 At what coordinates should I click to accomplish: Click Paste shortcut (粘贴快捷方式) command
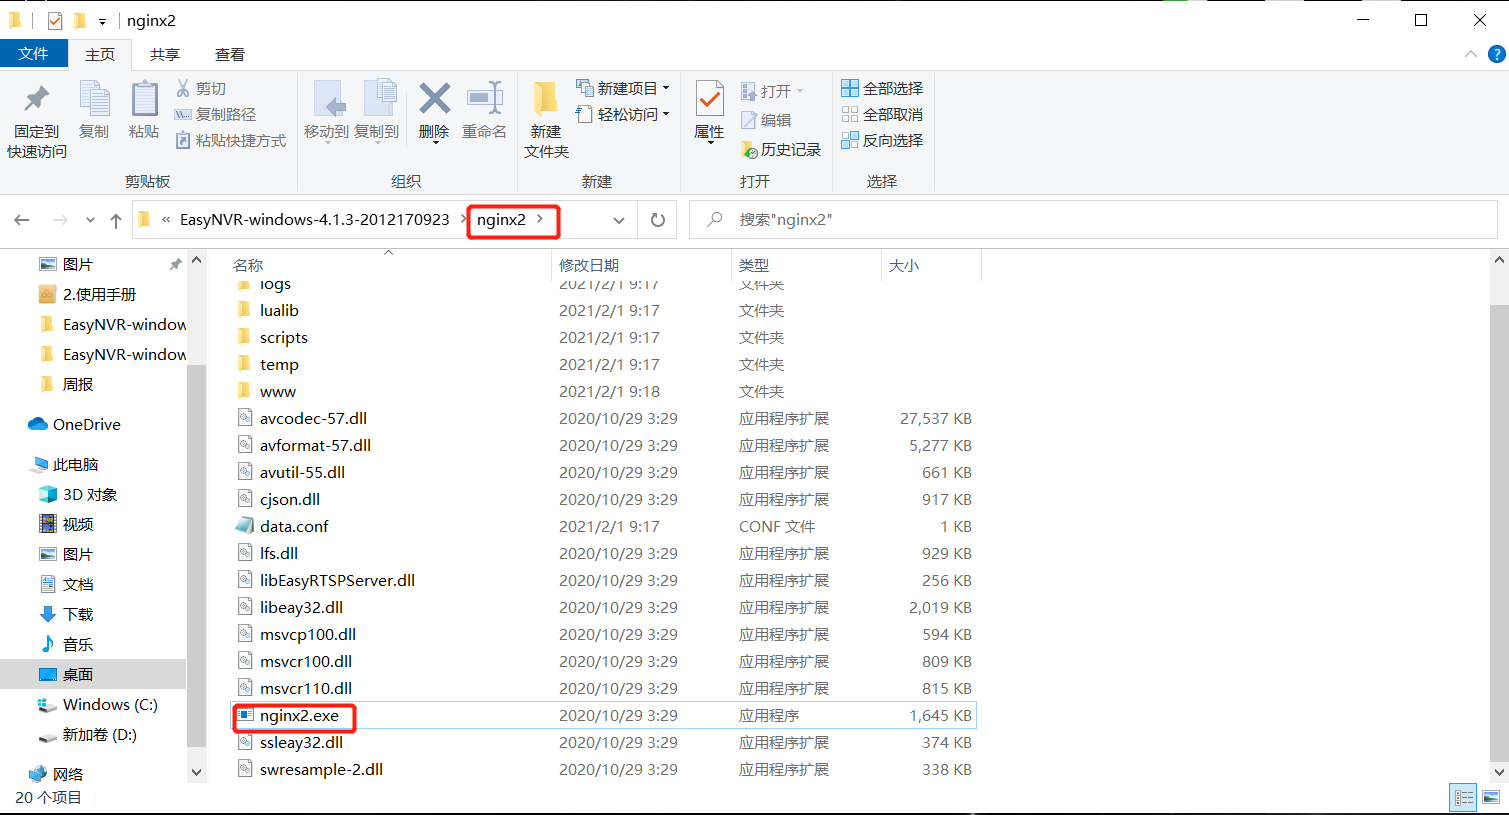click(x=231, y=140)
